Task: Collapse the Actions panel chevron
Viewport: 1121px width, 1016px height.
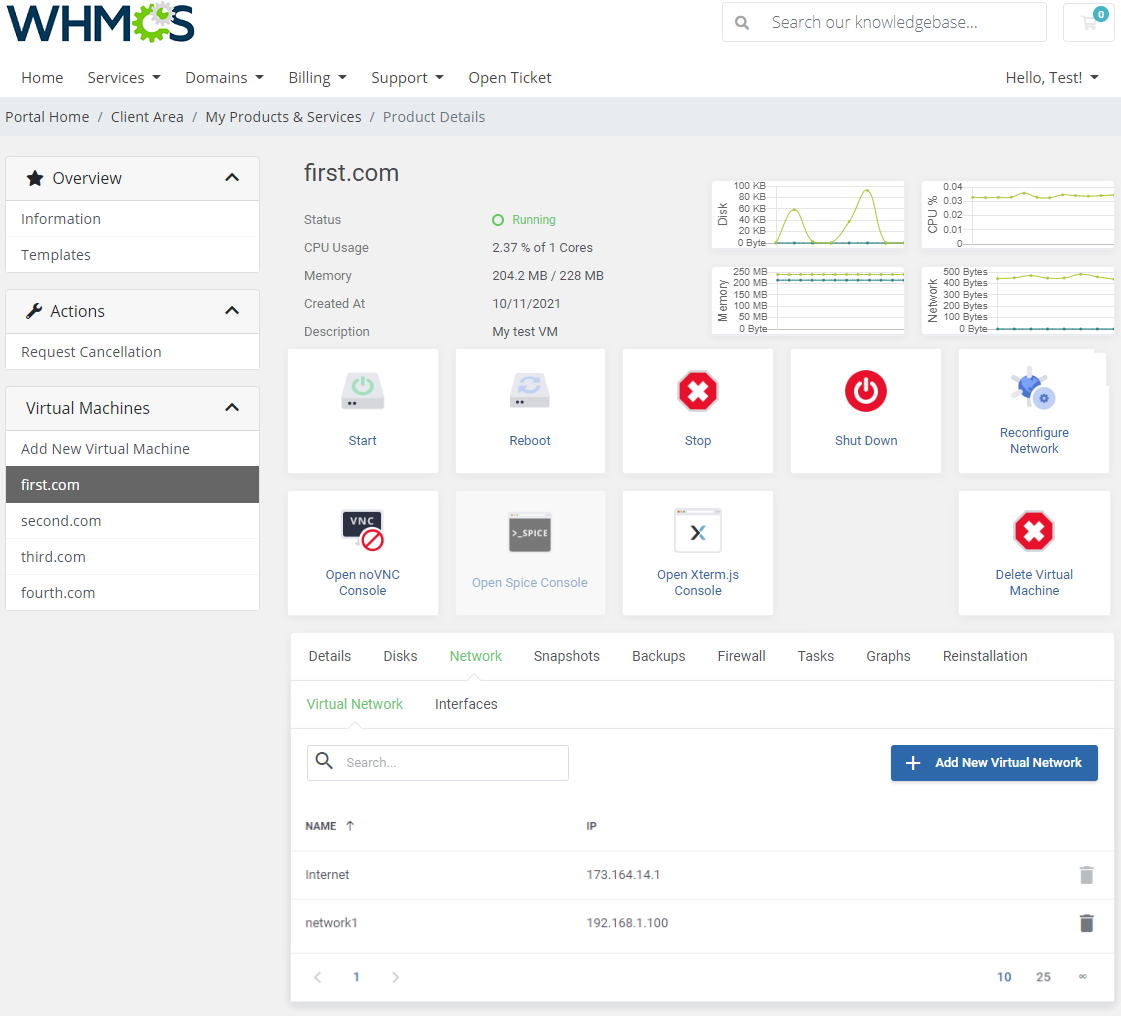Action: [x=232, y=311]
